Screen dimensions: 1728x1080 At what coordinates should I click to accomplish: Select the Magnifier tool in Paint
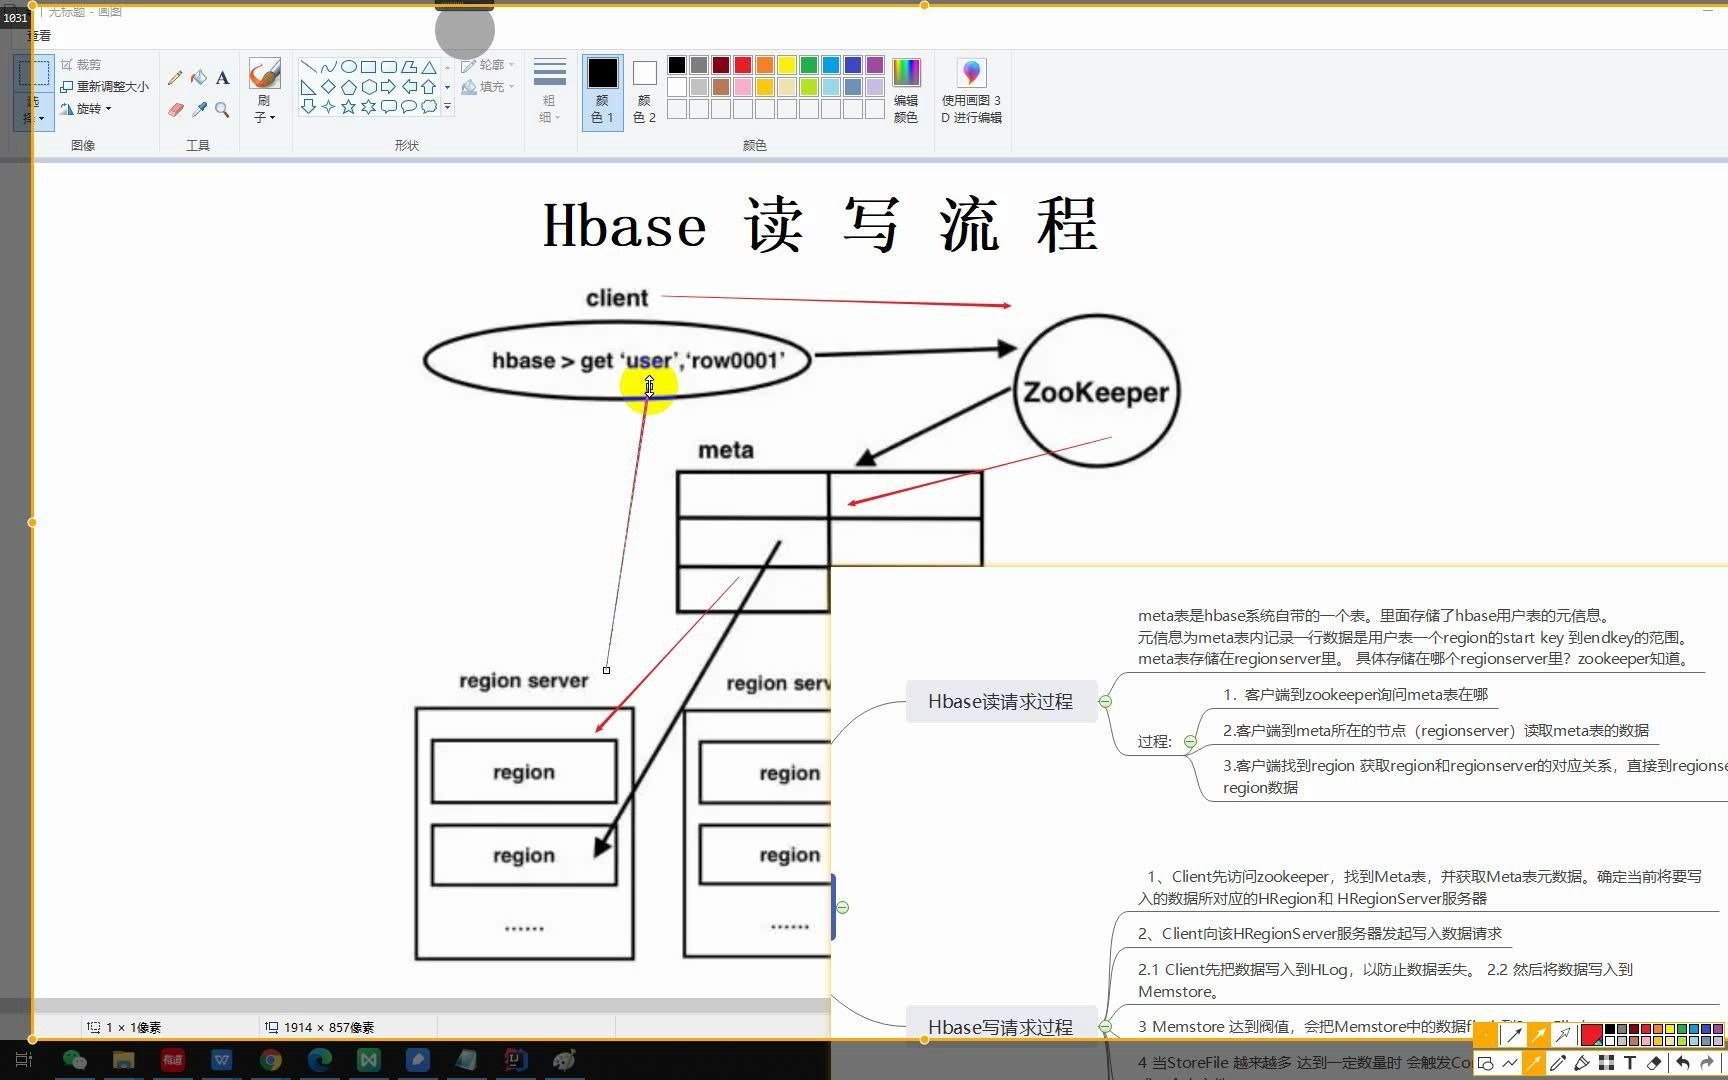pos(222,110)
